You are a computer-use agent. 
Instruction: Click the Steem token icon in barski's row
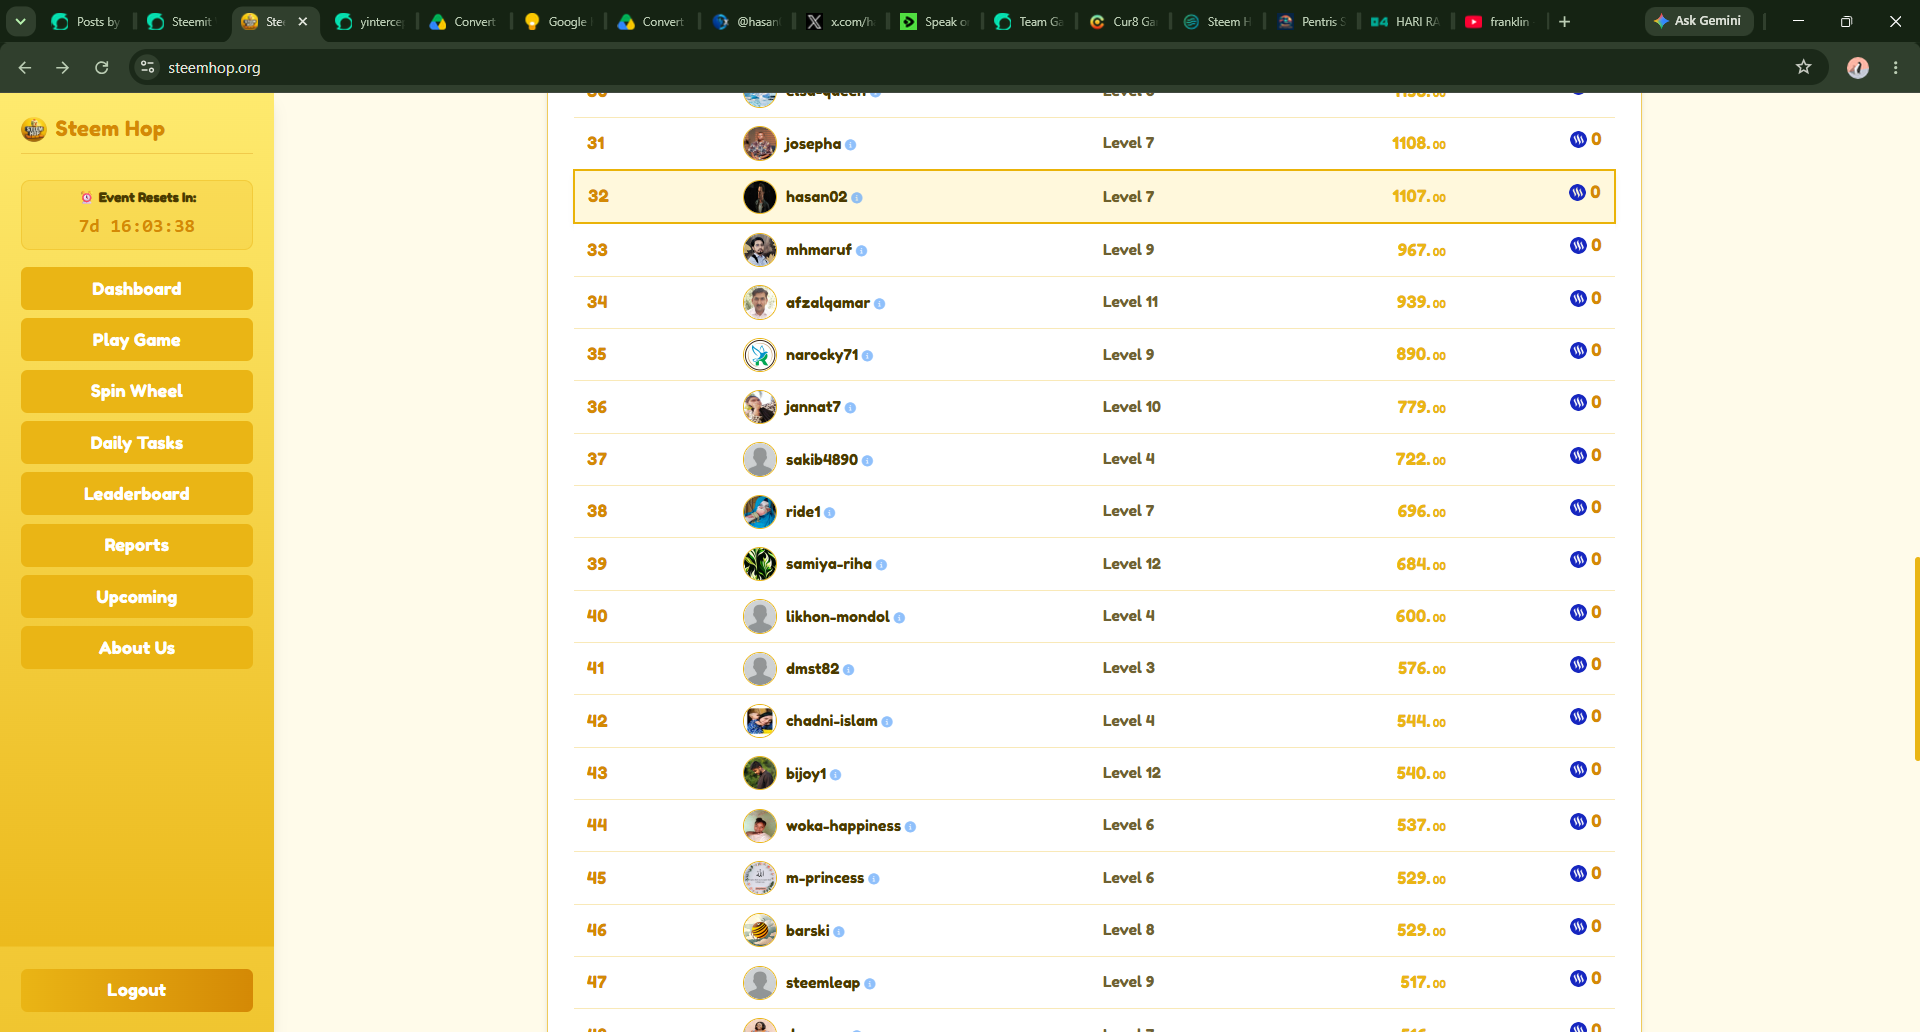[1578, 927]
